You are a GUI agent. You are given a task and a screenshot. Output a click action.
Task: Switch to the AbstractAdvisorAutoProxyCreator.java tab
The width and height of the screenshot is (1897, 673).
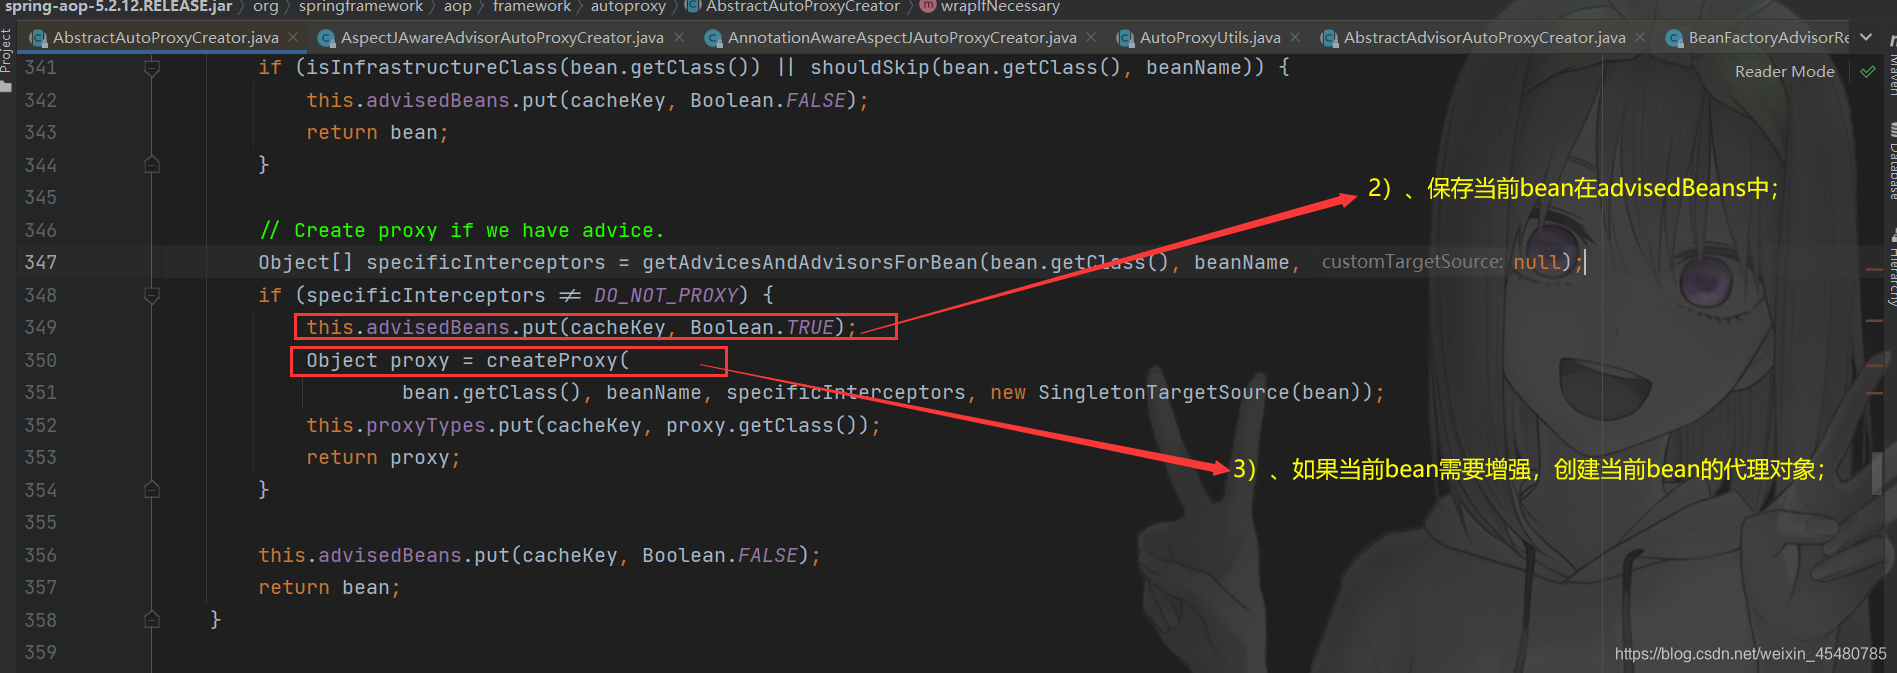tap(1484, 37)
